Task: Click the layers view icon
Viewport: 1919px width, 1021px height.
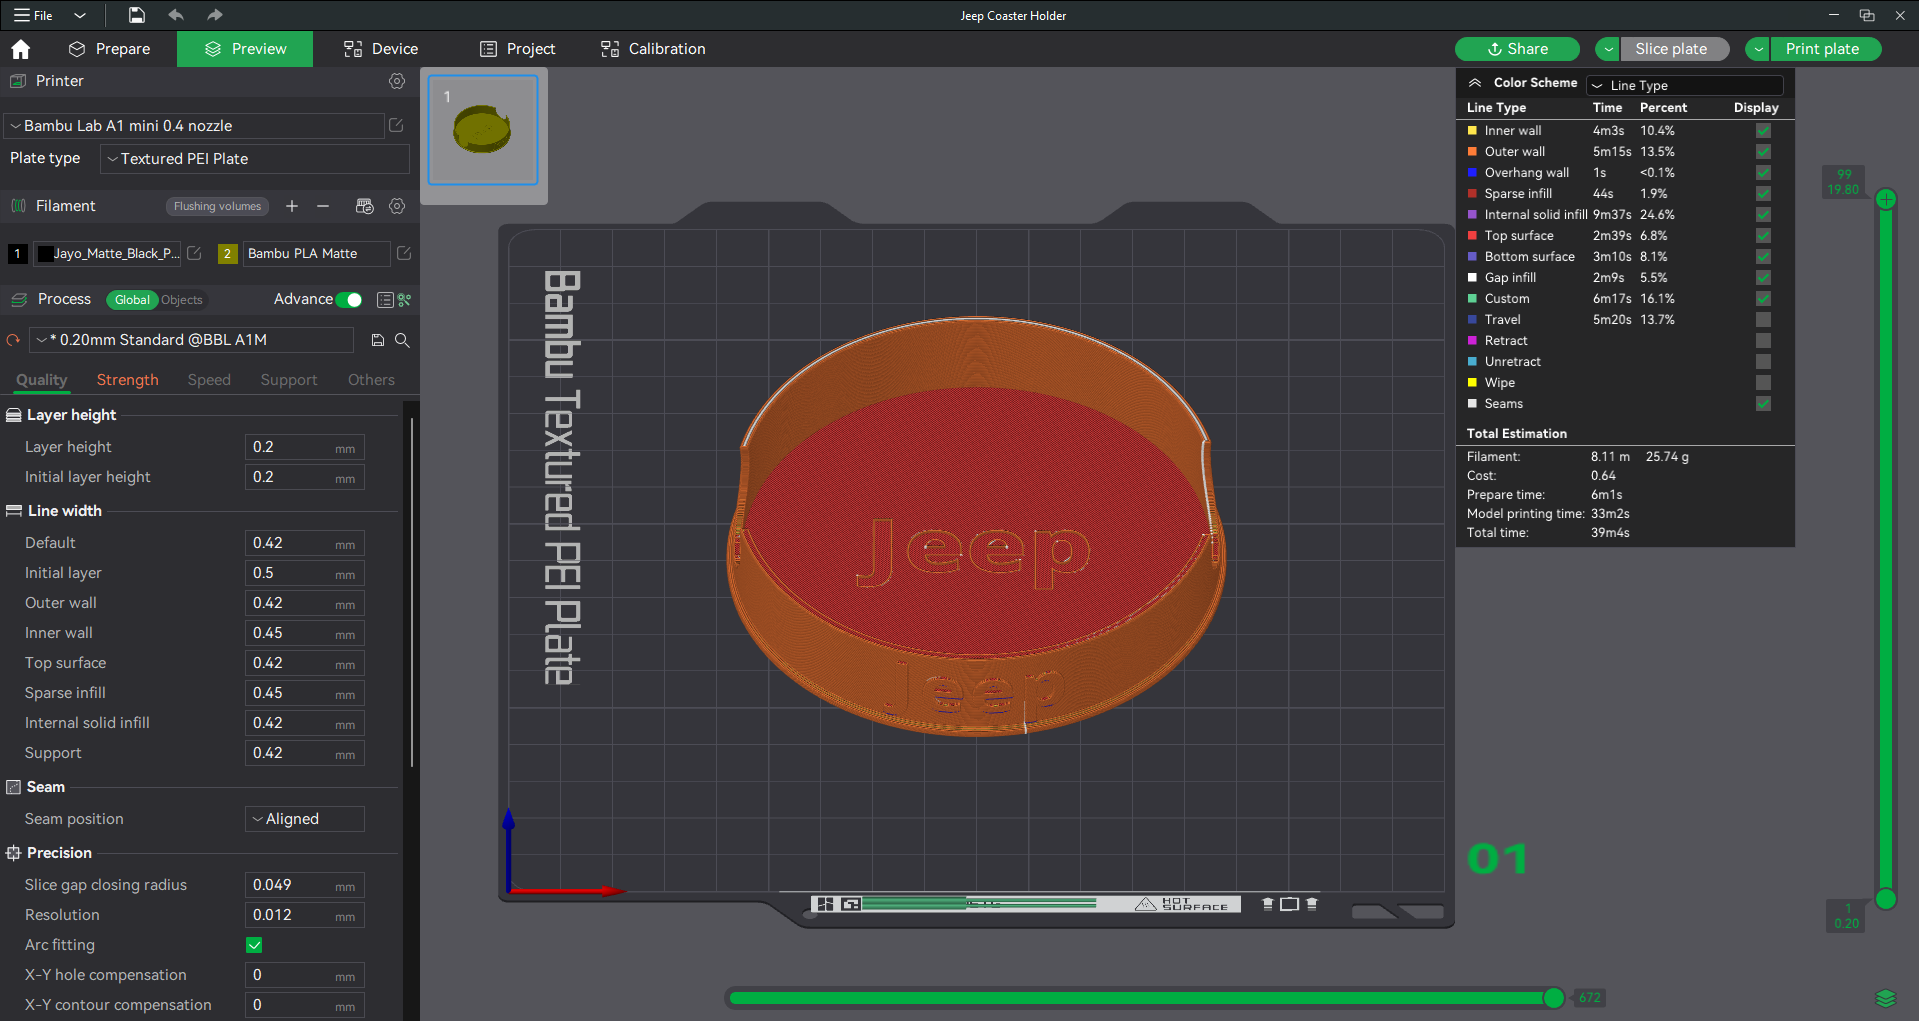Action: pos(1885,998)
